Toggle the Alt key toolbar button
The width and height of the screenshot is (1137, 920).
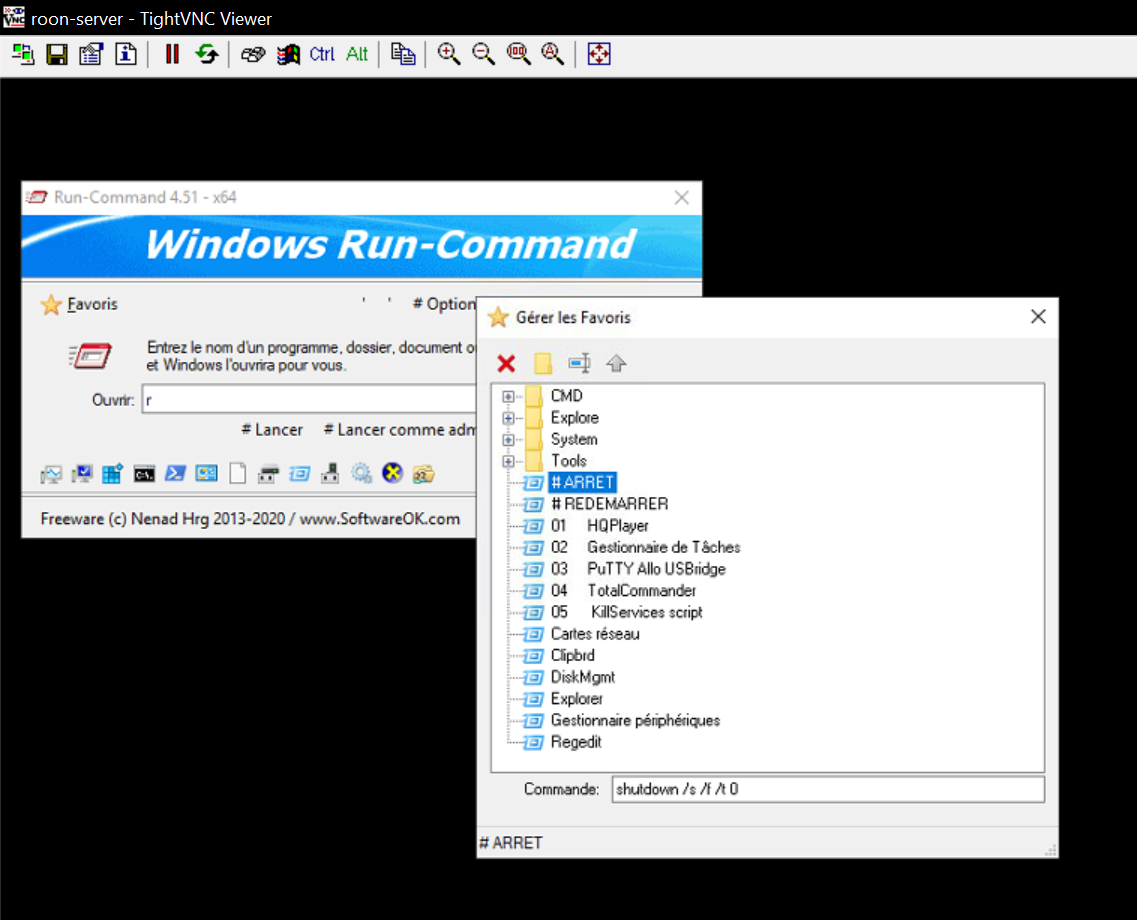(x=357, y=54)
